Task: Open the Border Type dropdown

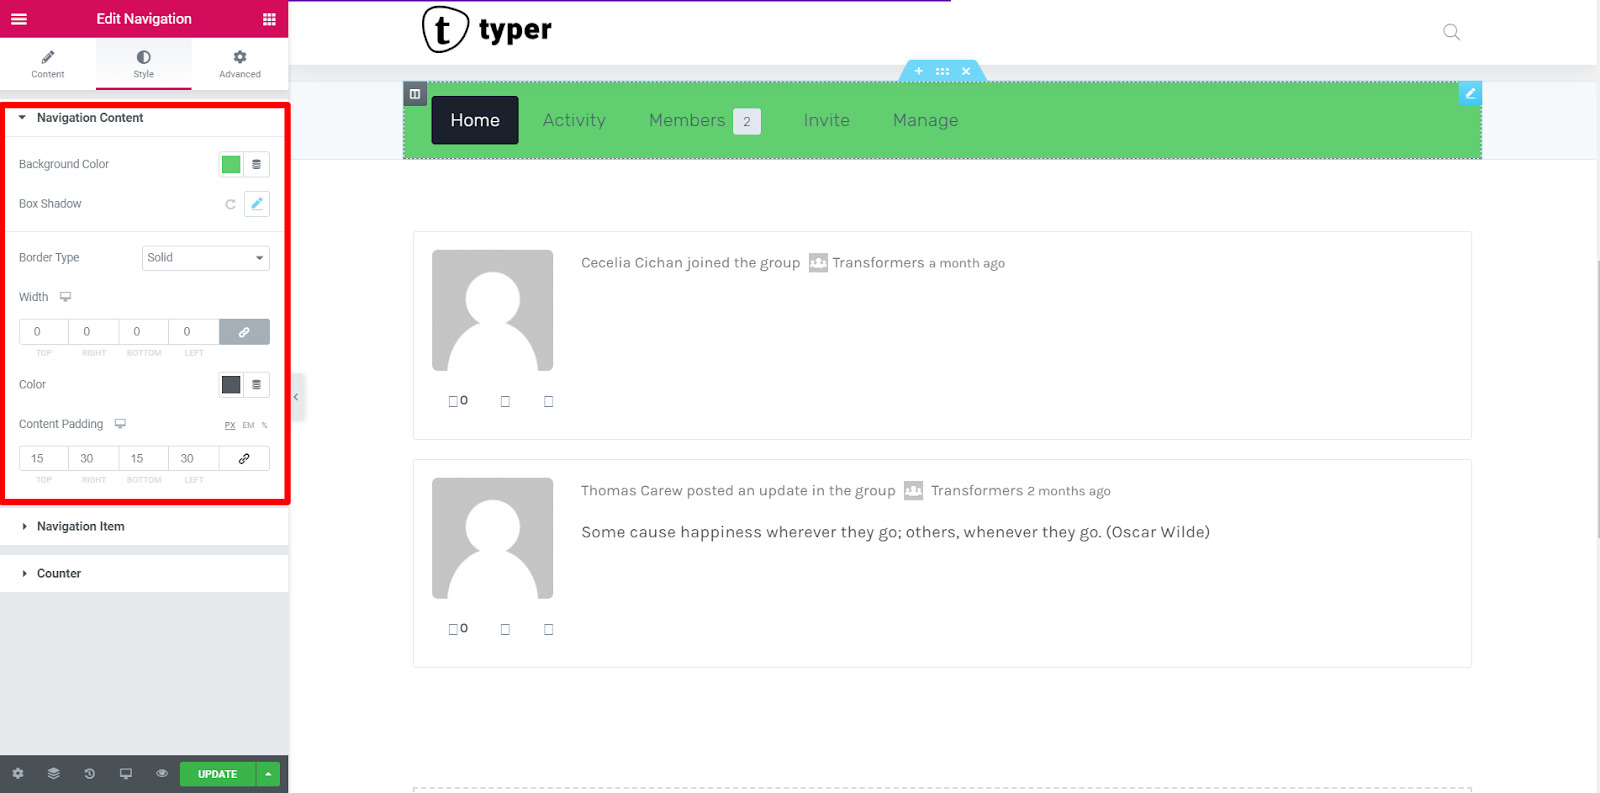Action: (x=206, y=258)
